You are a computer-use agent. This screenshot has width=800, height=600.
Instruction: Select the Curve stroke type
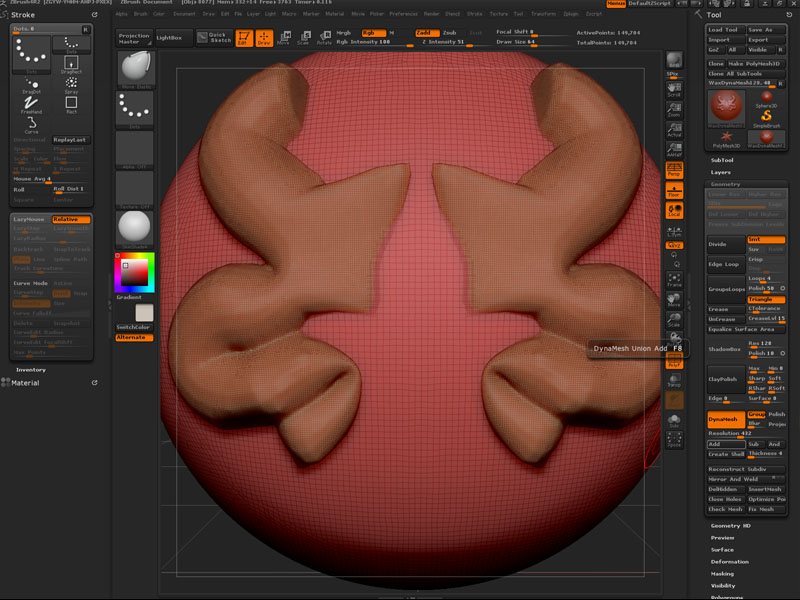31,124
